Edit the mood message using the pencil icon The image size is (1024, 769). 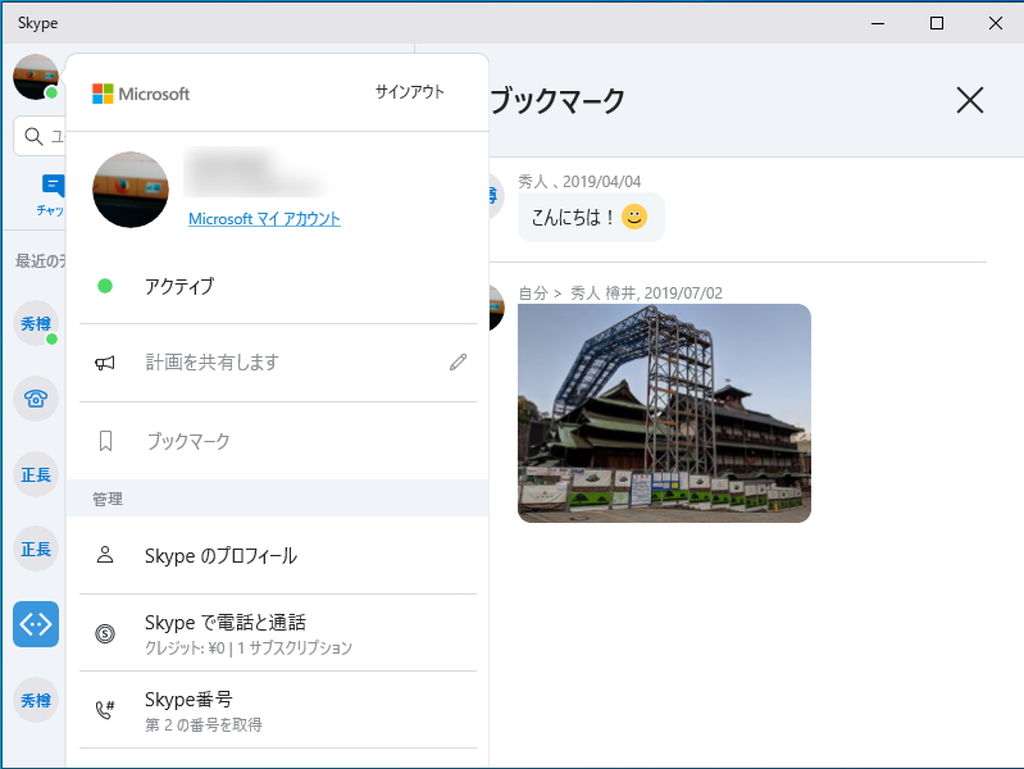point(458,362)
